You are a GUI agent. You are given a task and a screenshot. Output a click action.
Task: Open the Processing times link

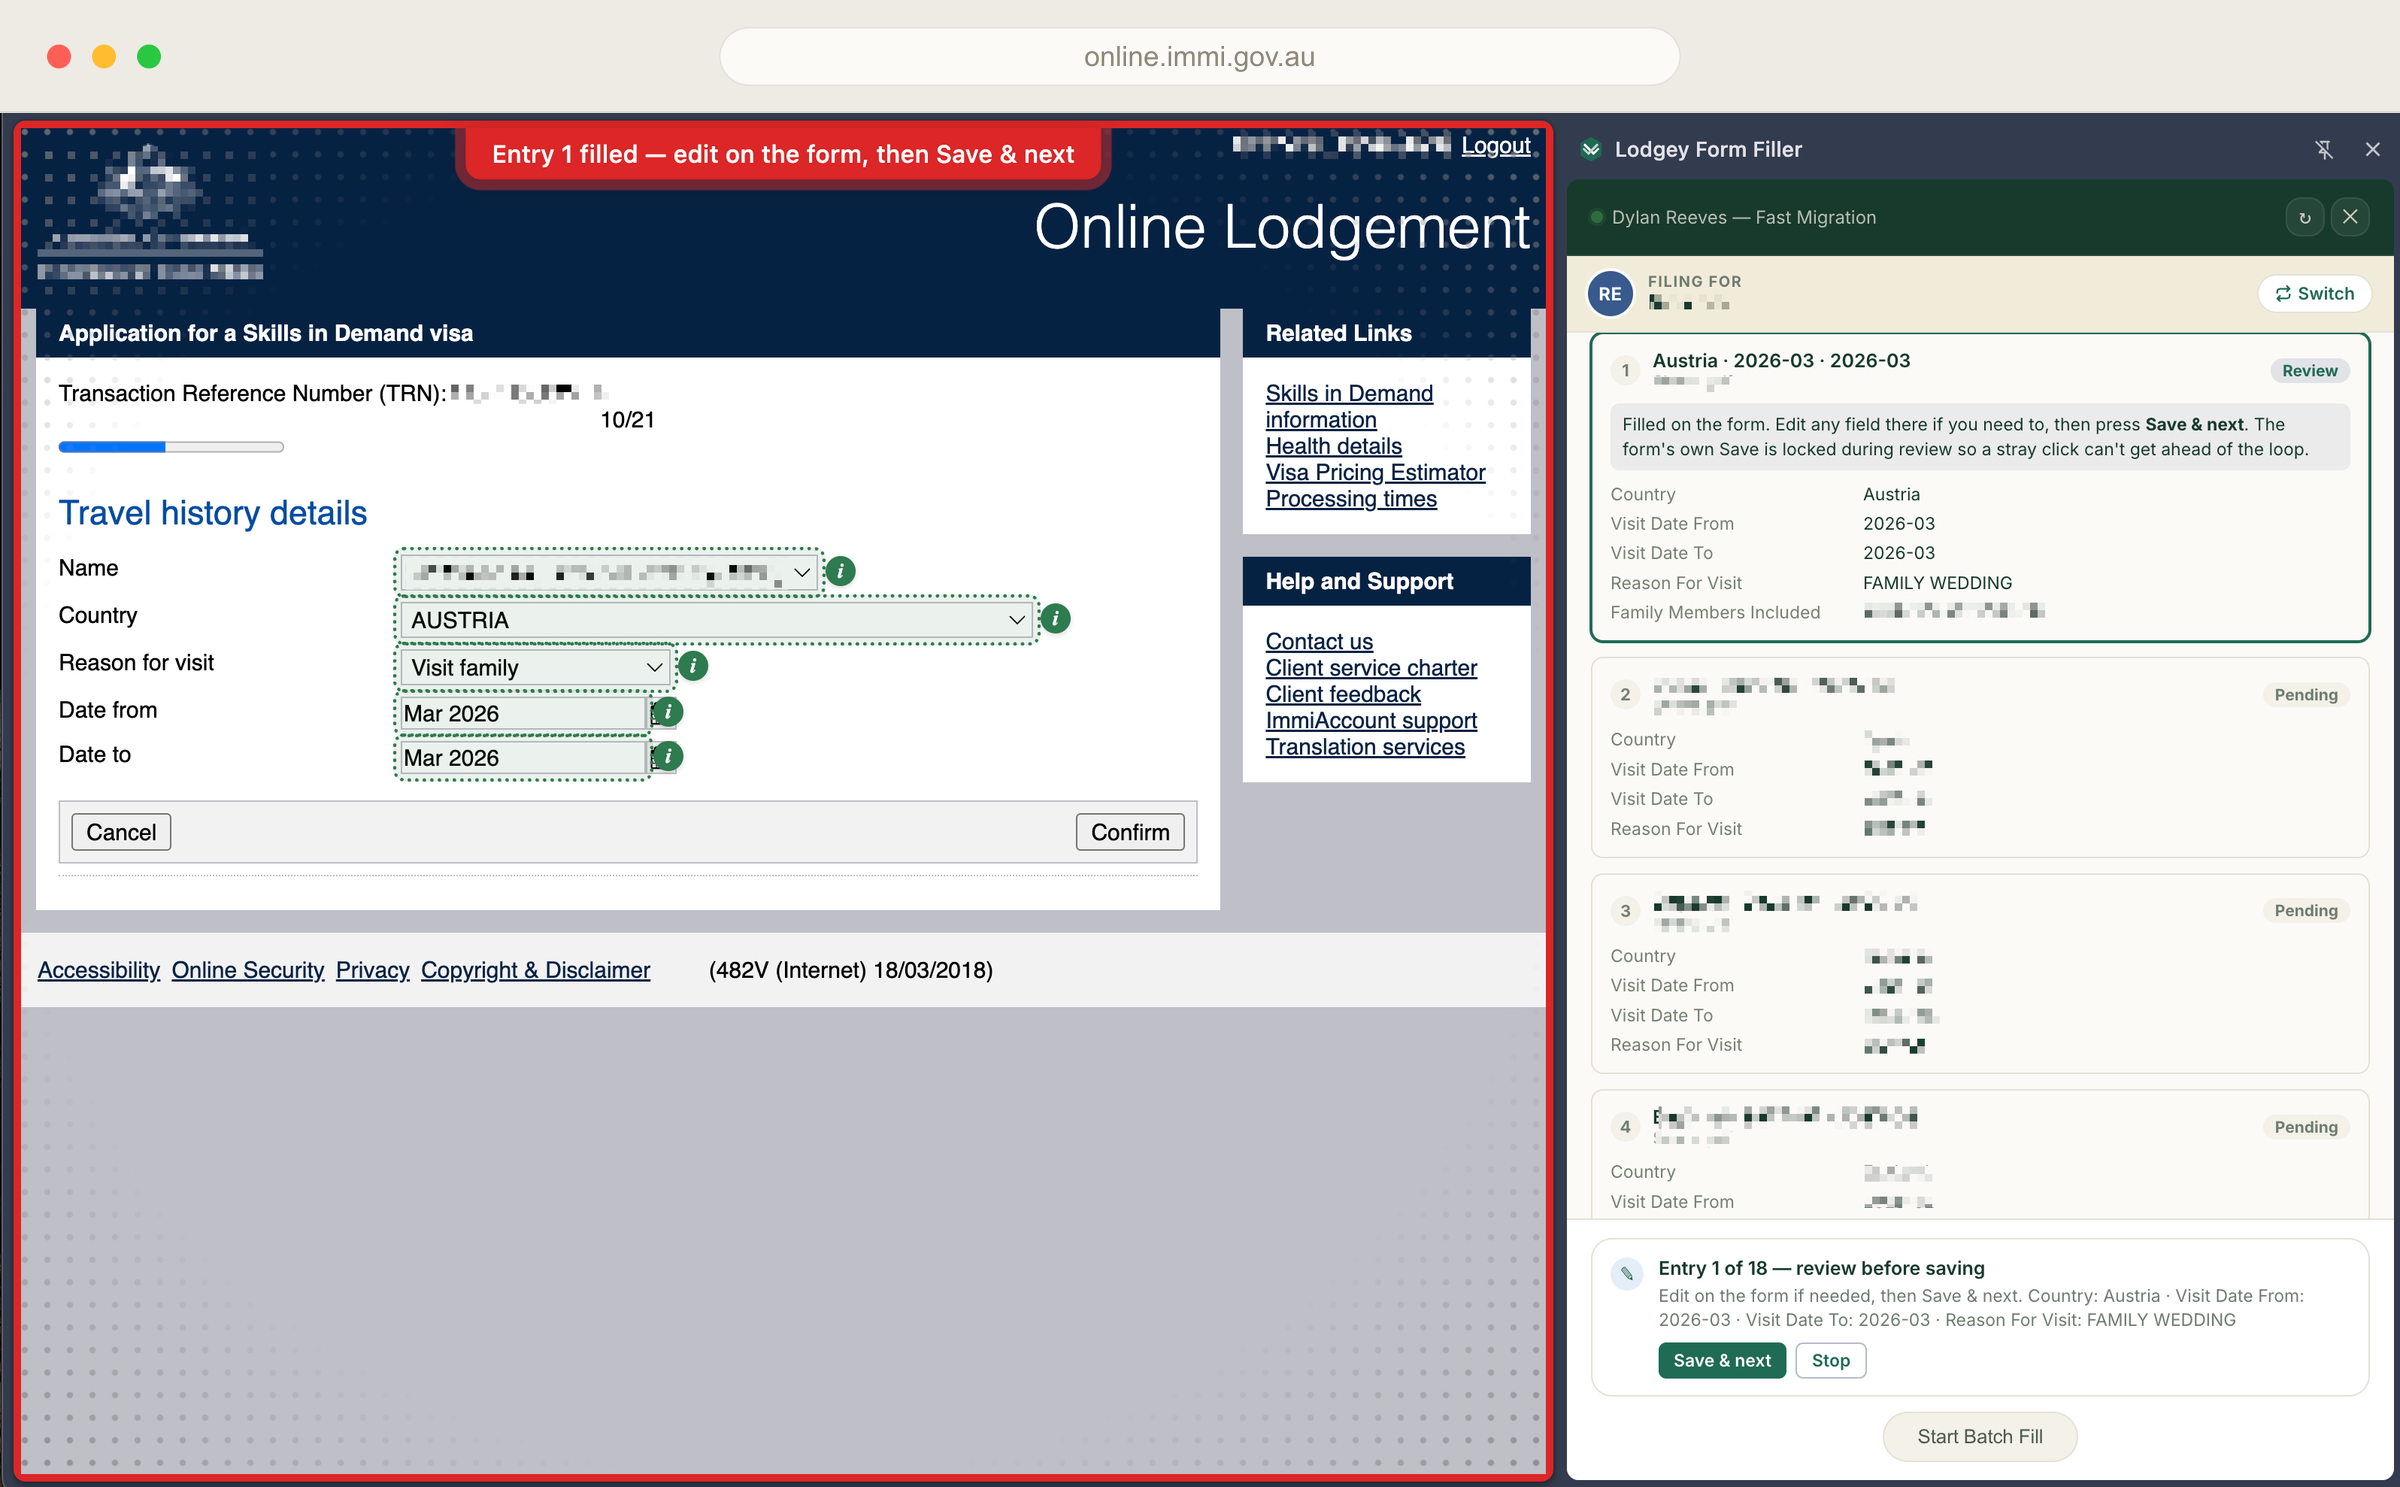[x=1351, y=498]
